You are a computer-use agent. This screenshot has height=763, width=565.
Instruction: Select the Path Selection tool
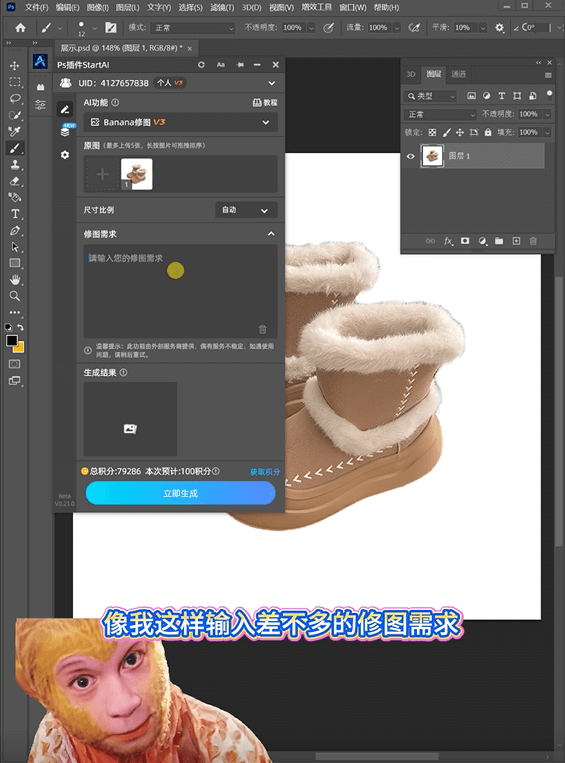click(15, 247)
